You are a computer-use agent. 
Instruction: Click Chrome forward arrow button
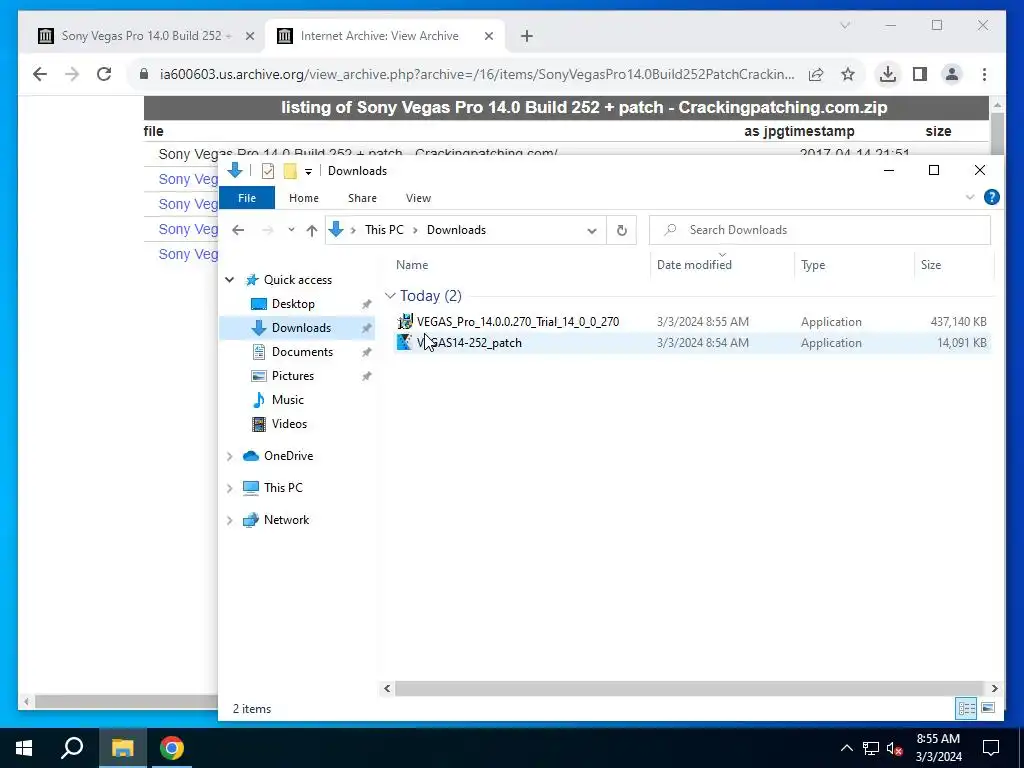[72, 74]
